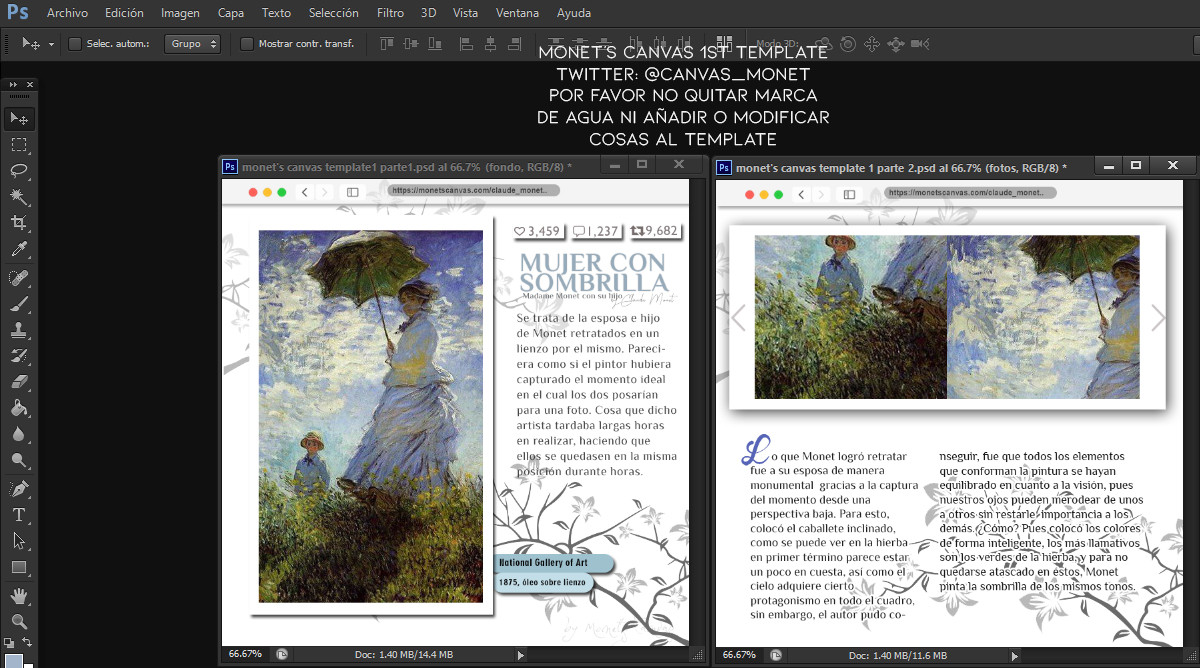Image resolution: width=1200 pixels, height=668 pixels.
Task: Click the align horizontal centers icon
Action: pyautogui.click(x=490, y=44)
